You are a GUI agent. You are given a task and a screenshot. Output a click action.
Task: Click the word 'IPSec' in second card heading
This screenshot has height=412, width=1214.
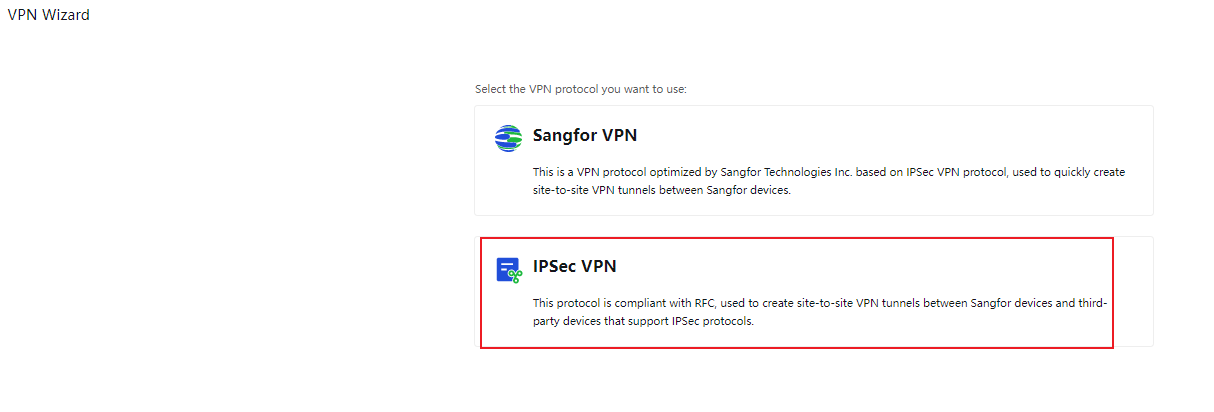pos(555,267)
